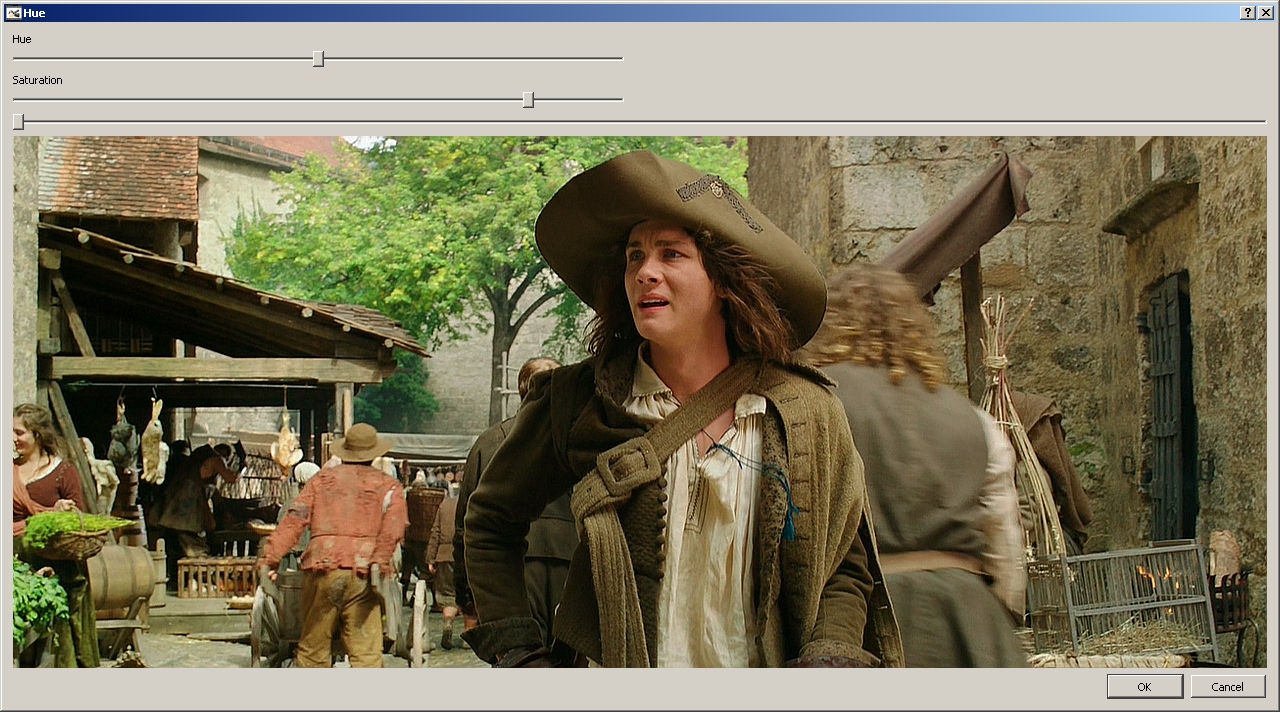Click the video preview image

point(639,402)
